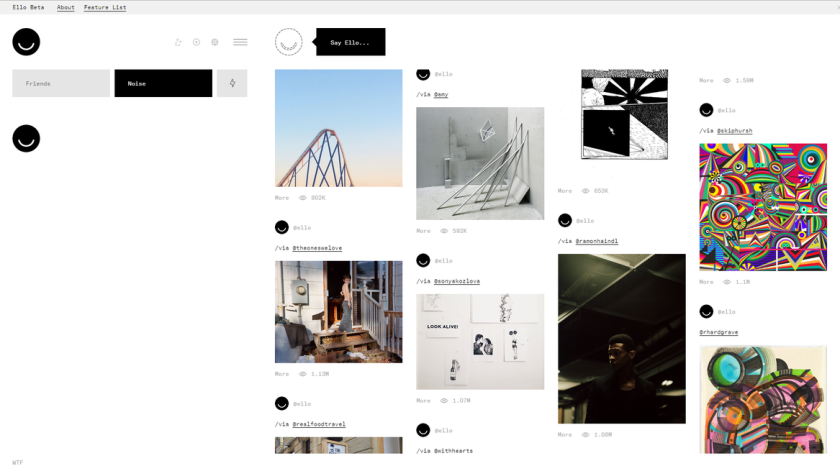Image resolution: width=840 pixels, height=466 pixels.
Task: Open the @ramonhaindl via link
Action: 597,241
